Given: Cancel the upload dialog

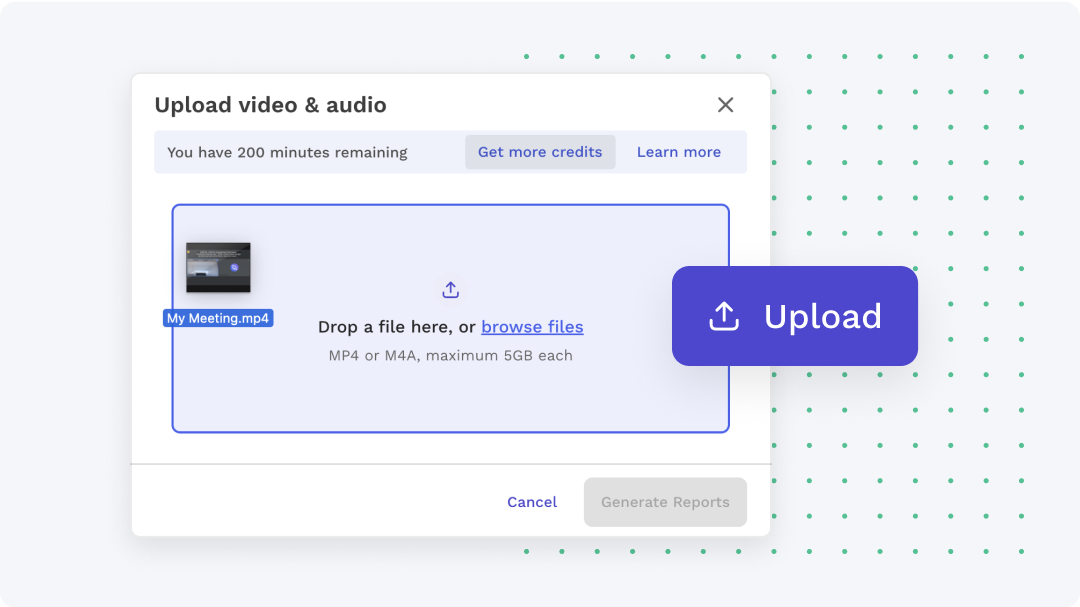Looking at the screenshot, I should pyautogui.click(x=531, y=502).
